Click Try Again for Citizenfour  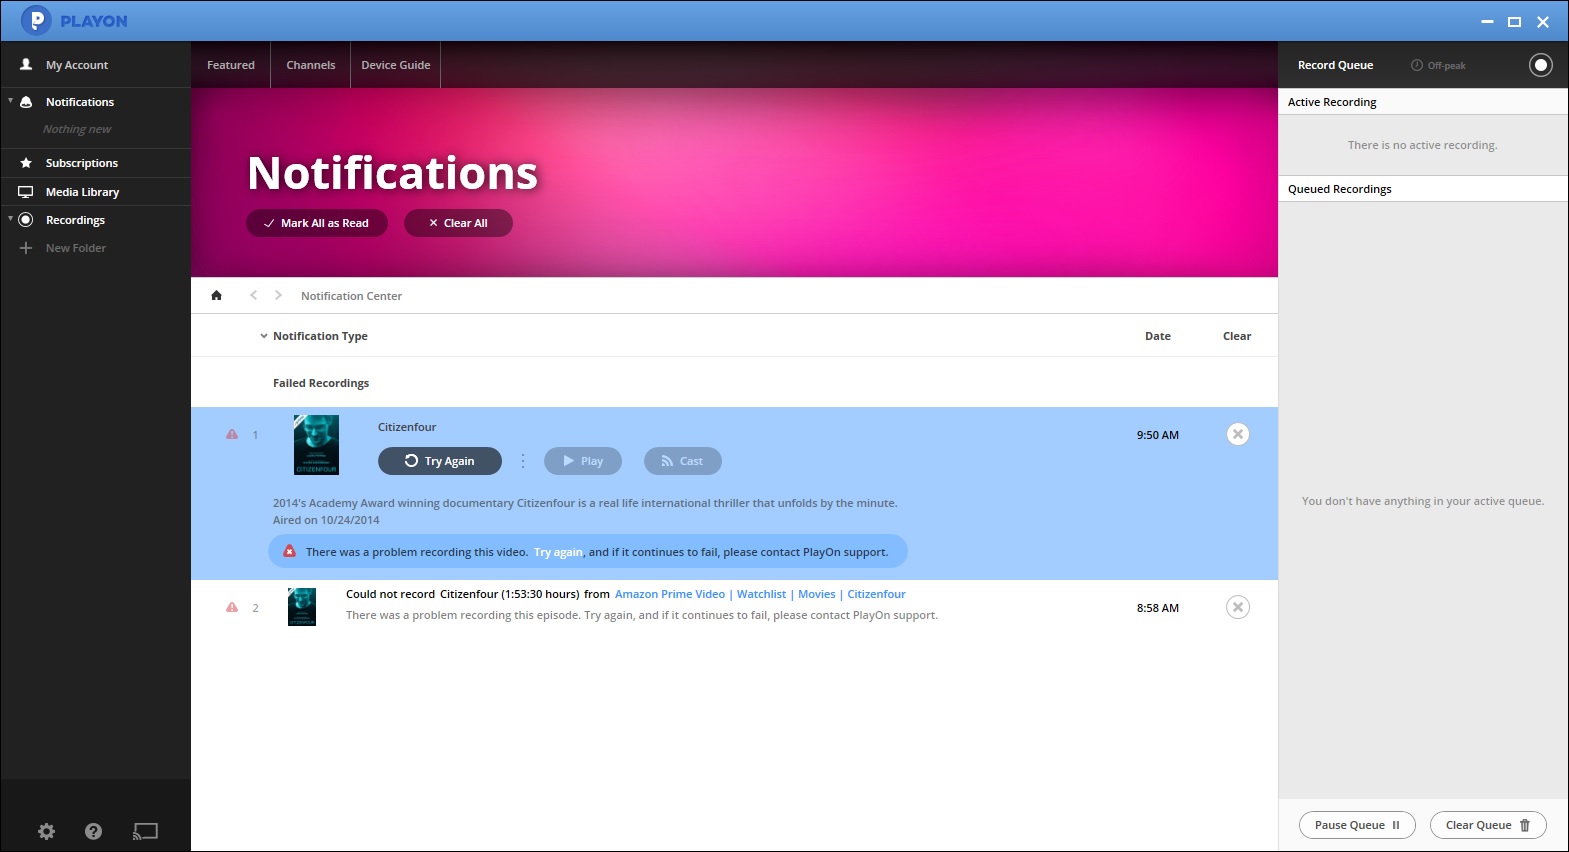(440, 461)
